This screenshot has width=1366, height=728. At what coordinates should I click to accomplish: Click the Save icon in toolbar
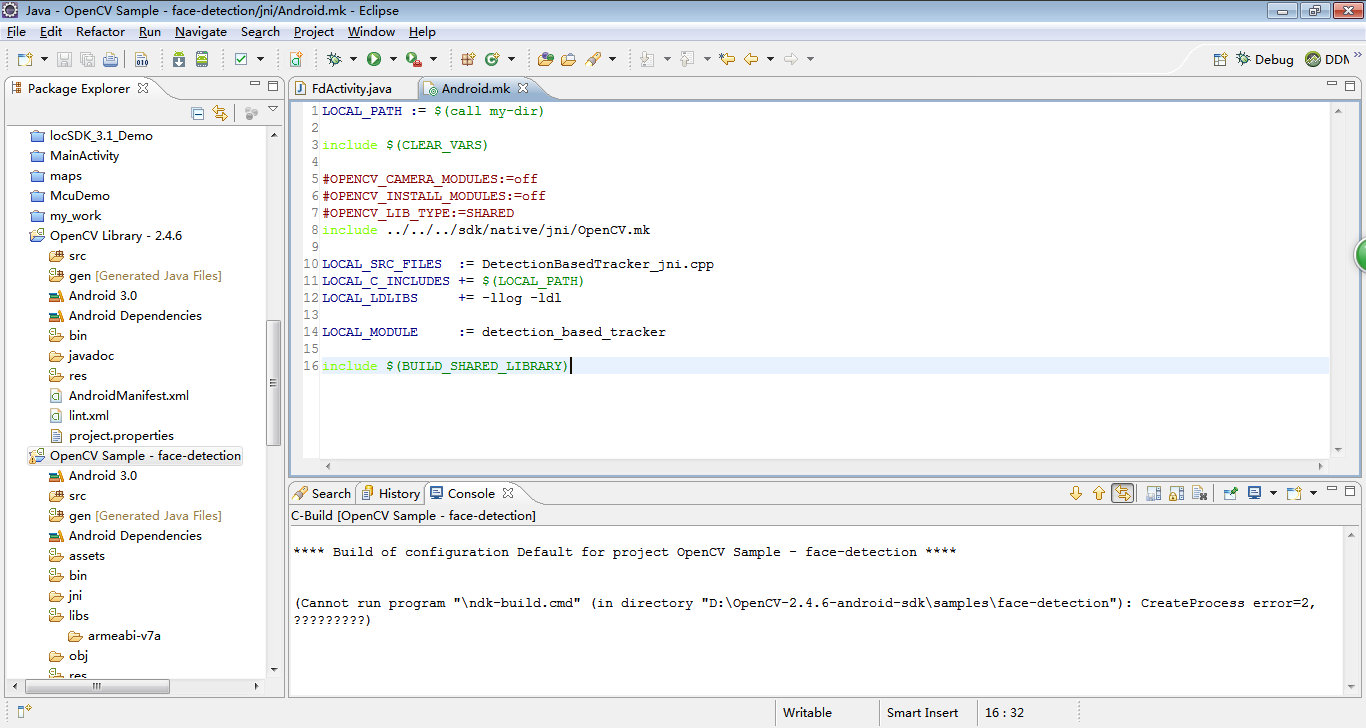point(64,59)
